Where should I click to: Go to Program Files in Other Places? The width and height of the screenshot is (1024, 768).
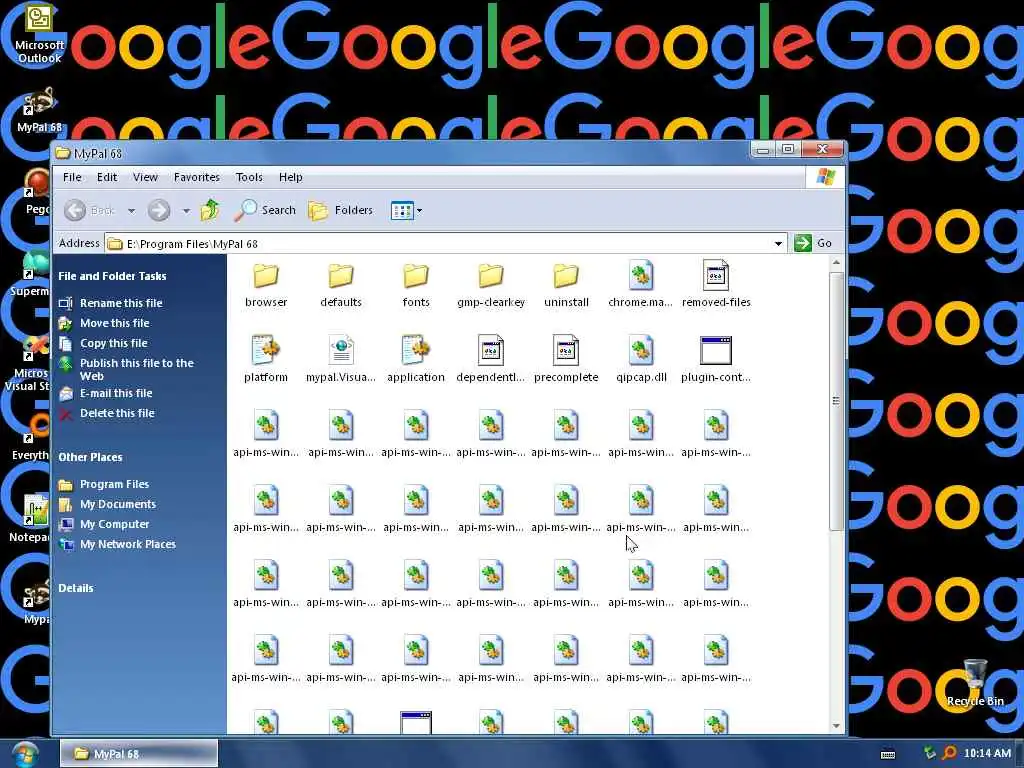click(114, 485)
